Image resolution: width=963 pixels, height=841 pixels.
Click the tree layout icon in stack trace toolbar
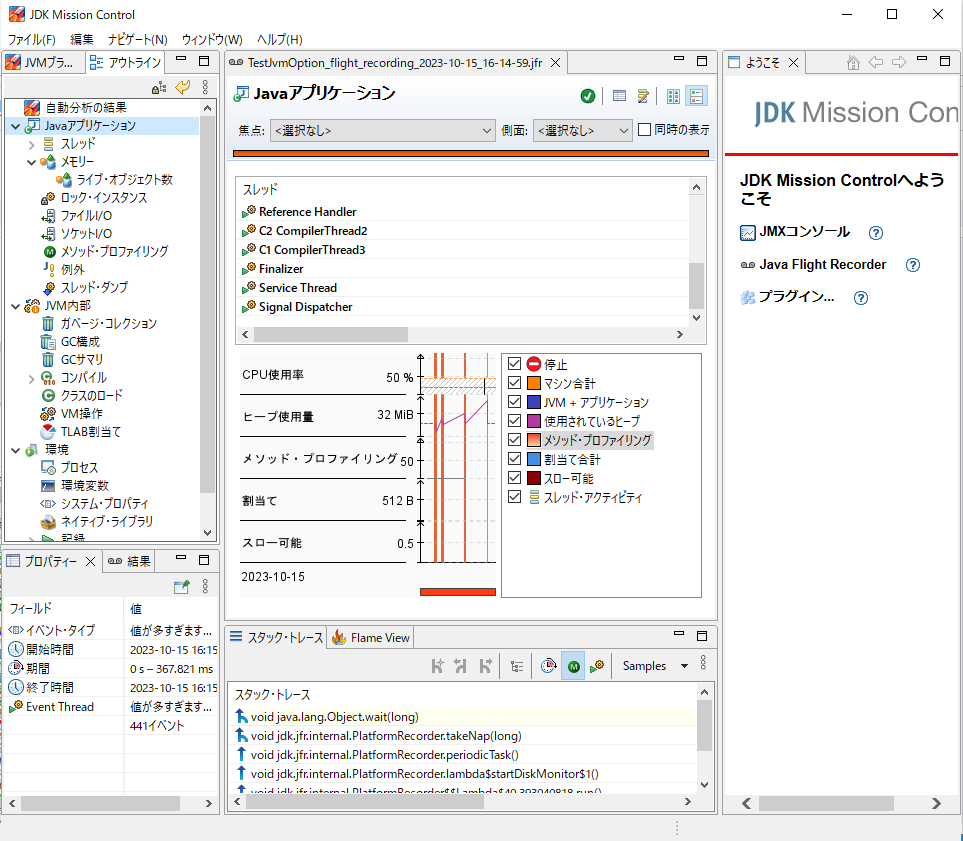pos(516,665)
